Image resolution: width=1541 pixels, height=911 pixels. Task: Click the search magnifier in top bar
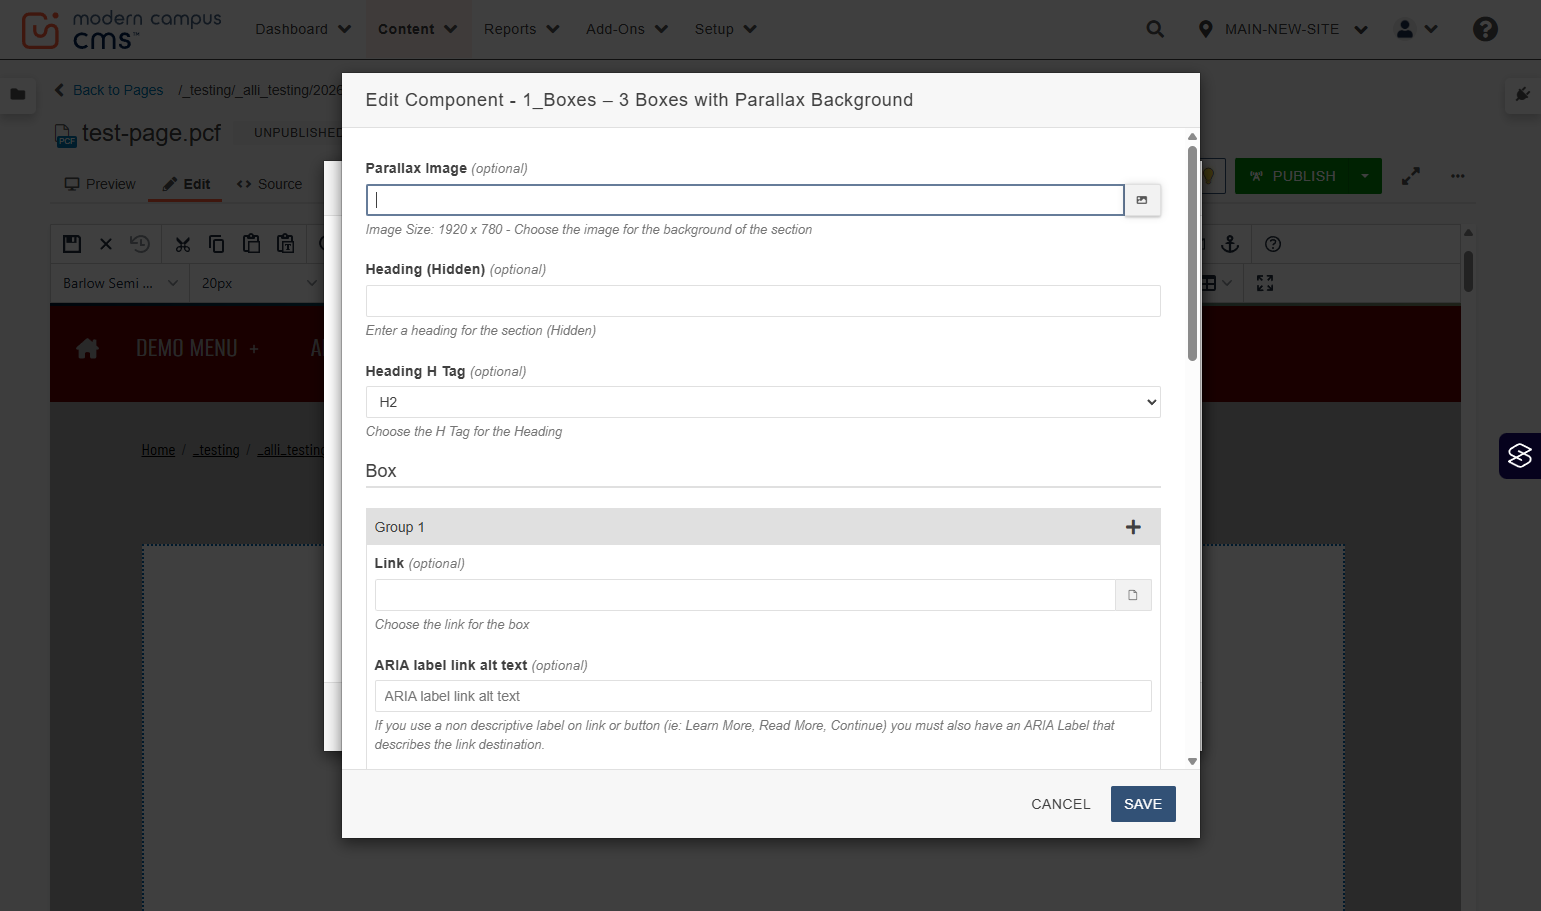1155,29
